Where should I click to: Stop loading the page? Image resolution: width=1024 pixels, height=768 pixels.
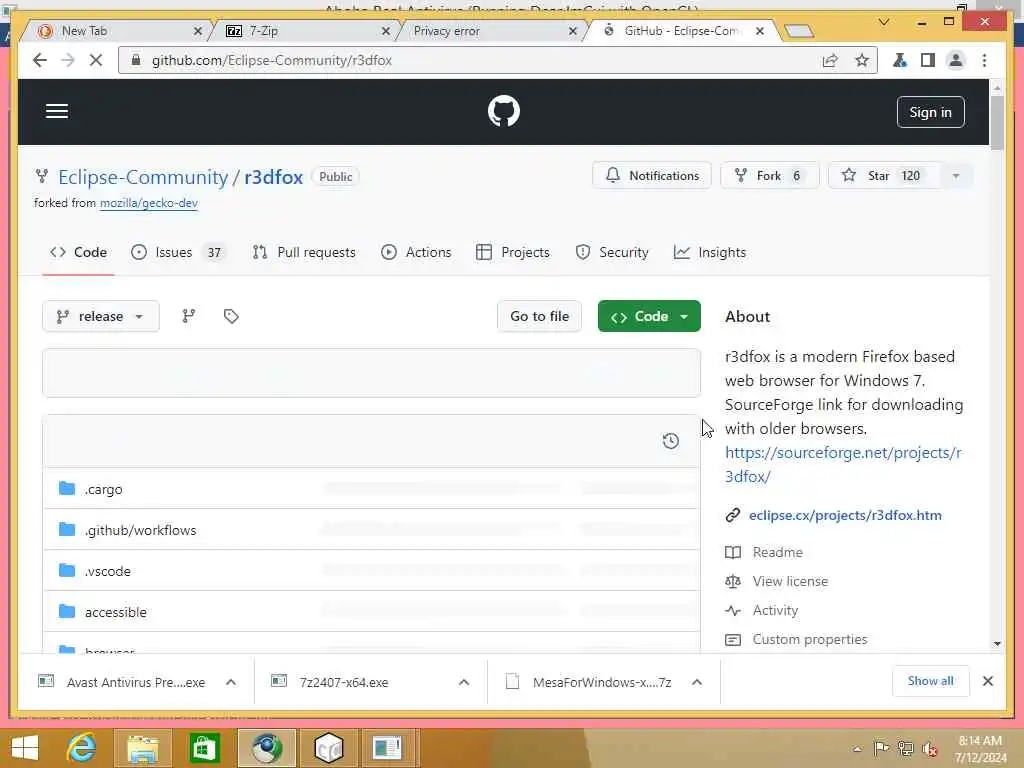(x=95, y=60)
